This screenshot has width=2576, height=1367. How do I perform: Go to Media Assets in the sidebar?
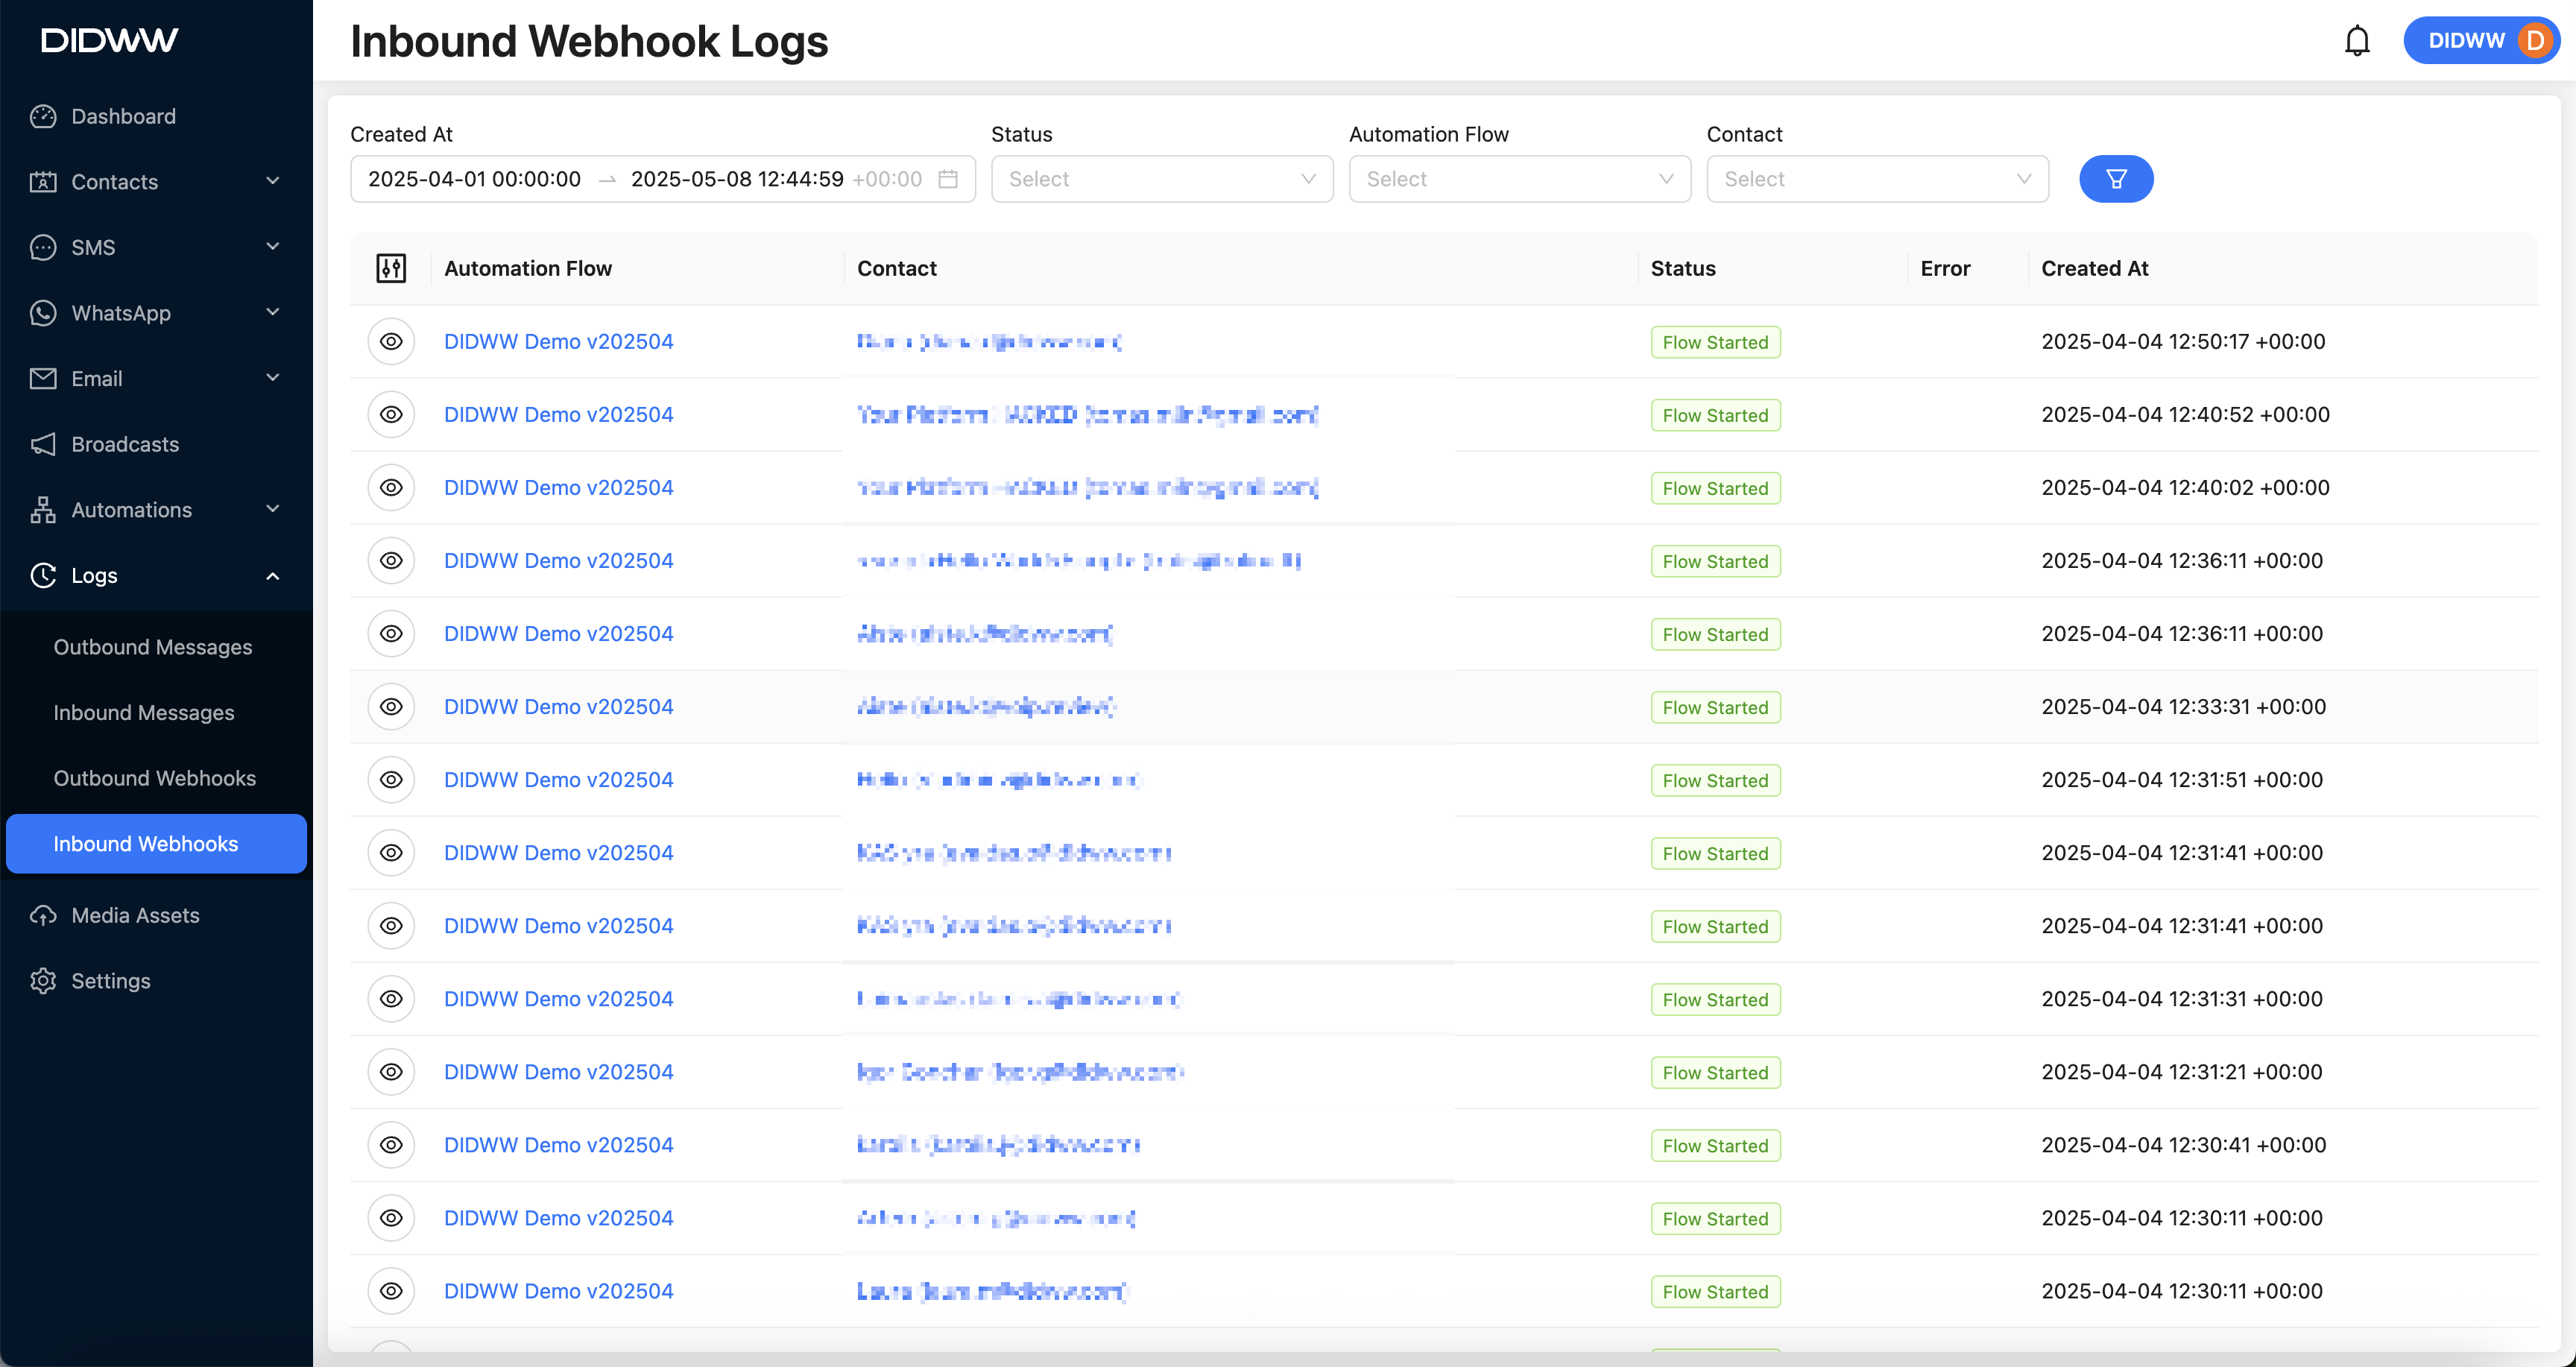click(135, 915)
